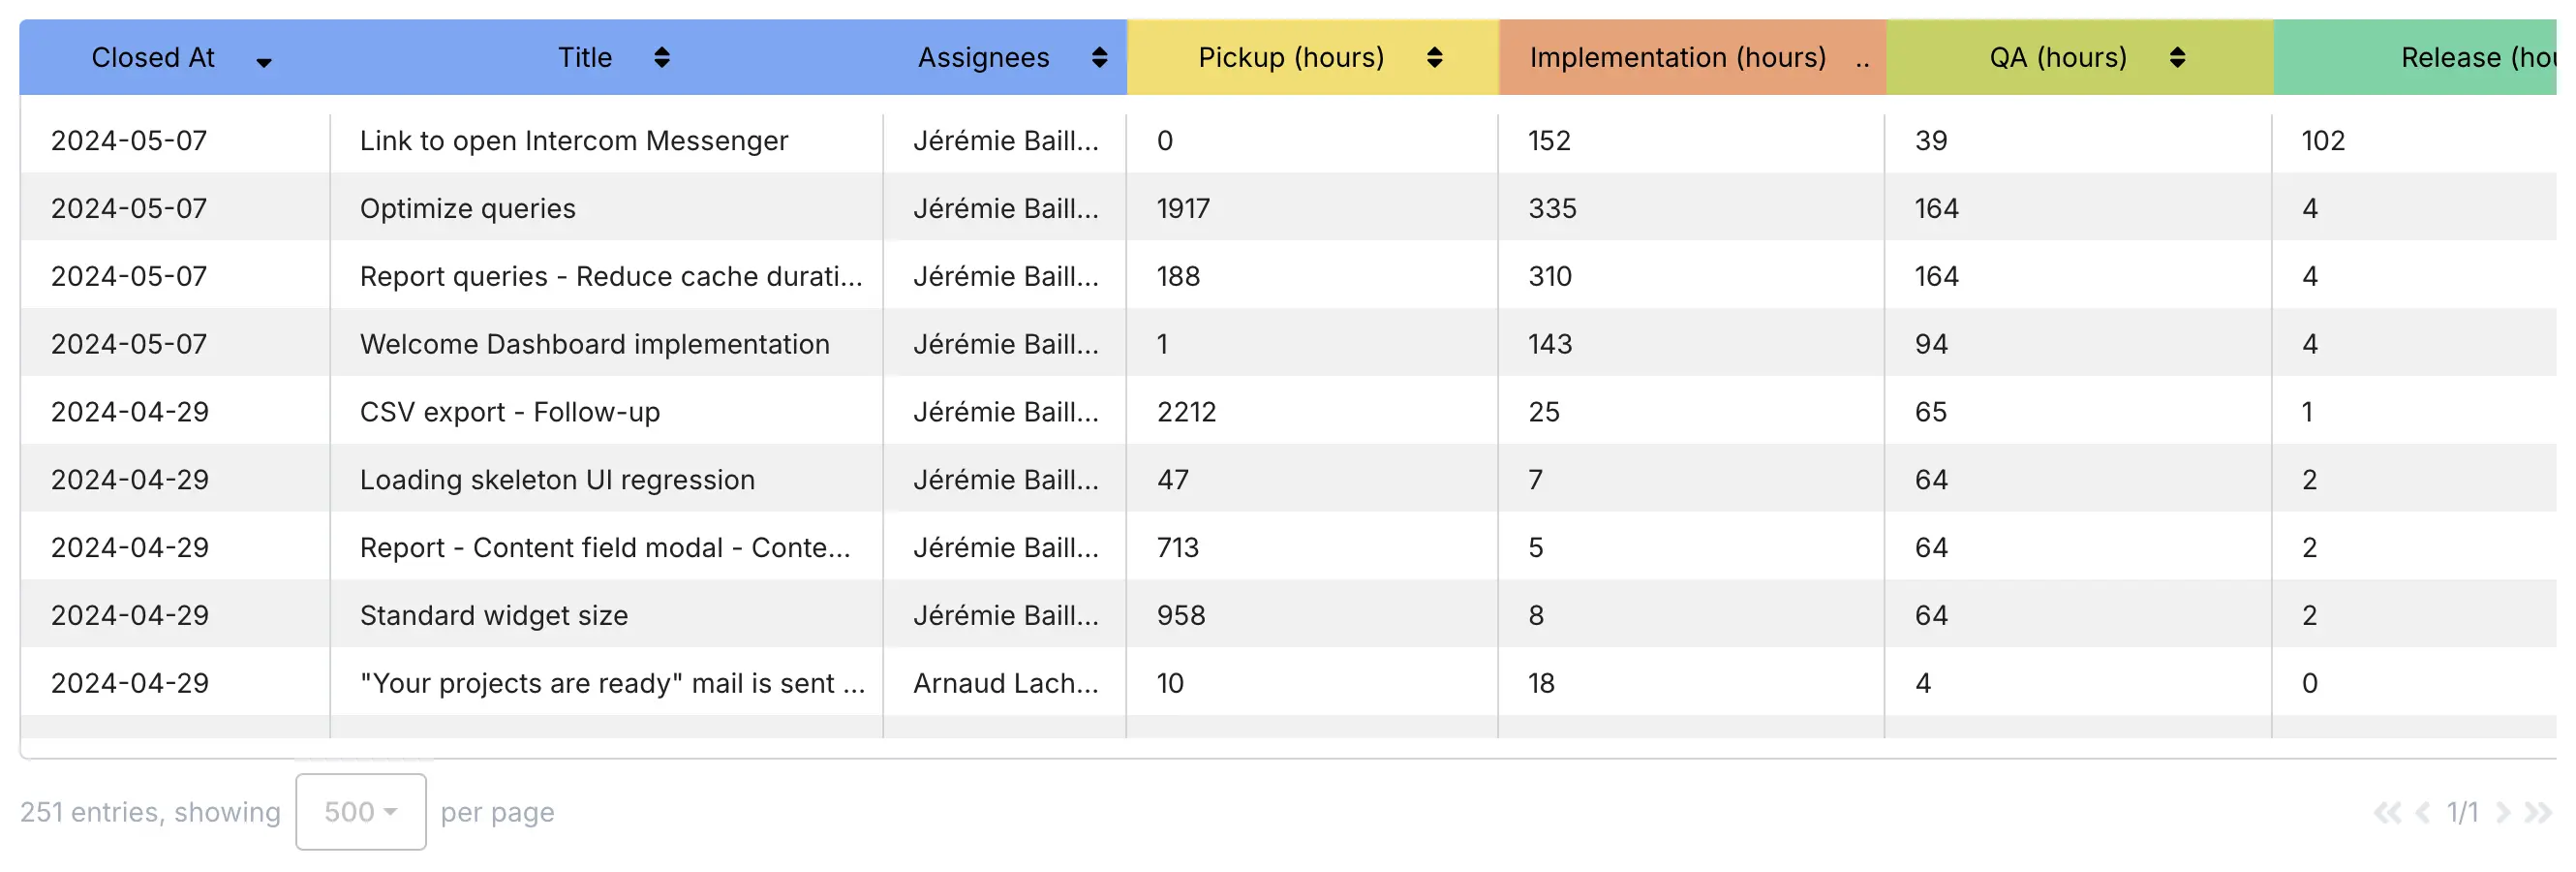
Task: Sort the Title column
Action: pyautogui.click(x=662, y=57)
